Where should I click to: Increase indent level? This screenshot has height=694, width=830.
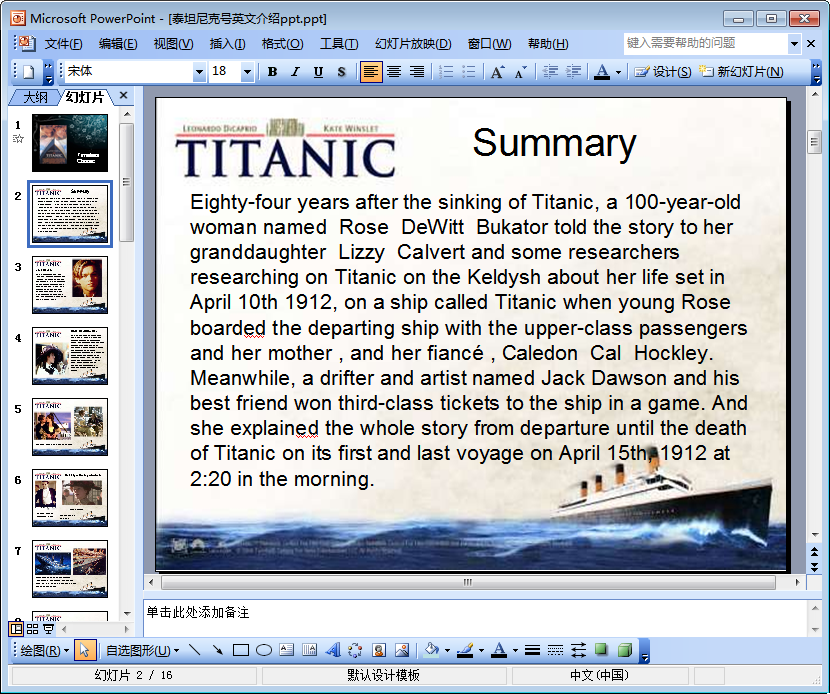(x=573, y=72)
